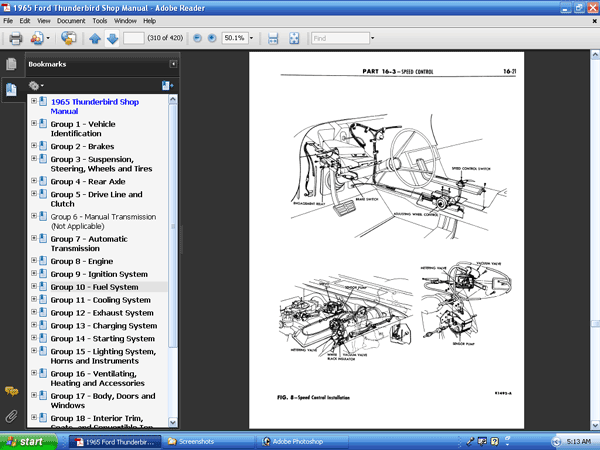The width and height of the screenshot is (600, 450).
Task: Open the Start Meeting toolbar icon
Action: click(37, 38)
